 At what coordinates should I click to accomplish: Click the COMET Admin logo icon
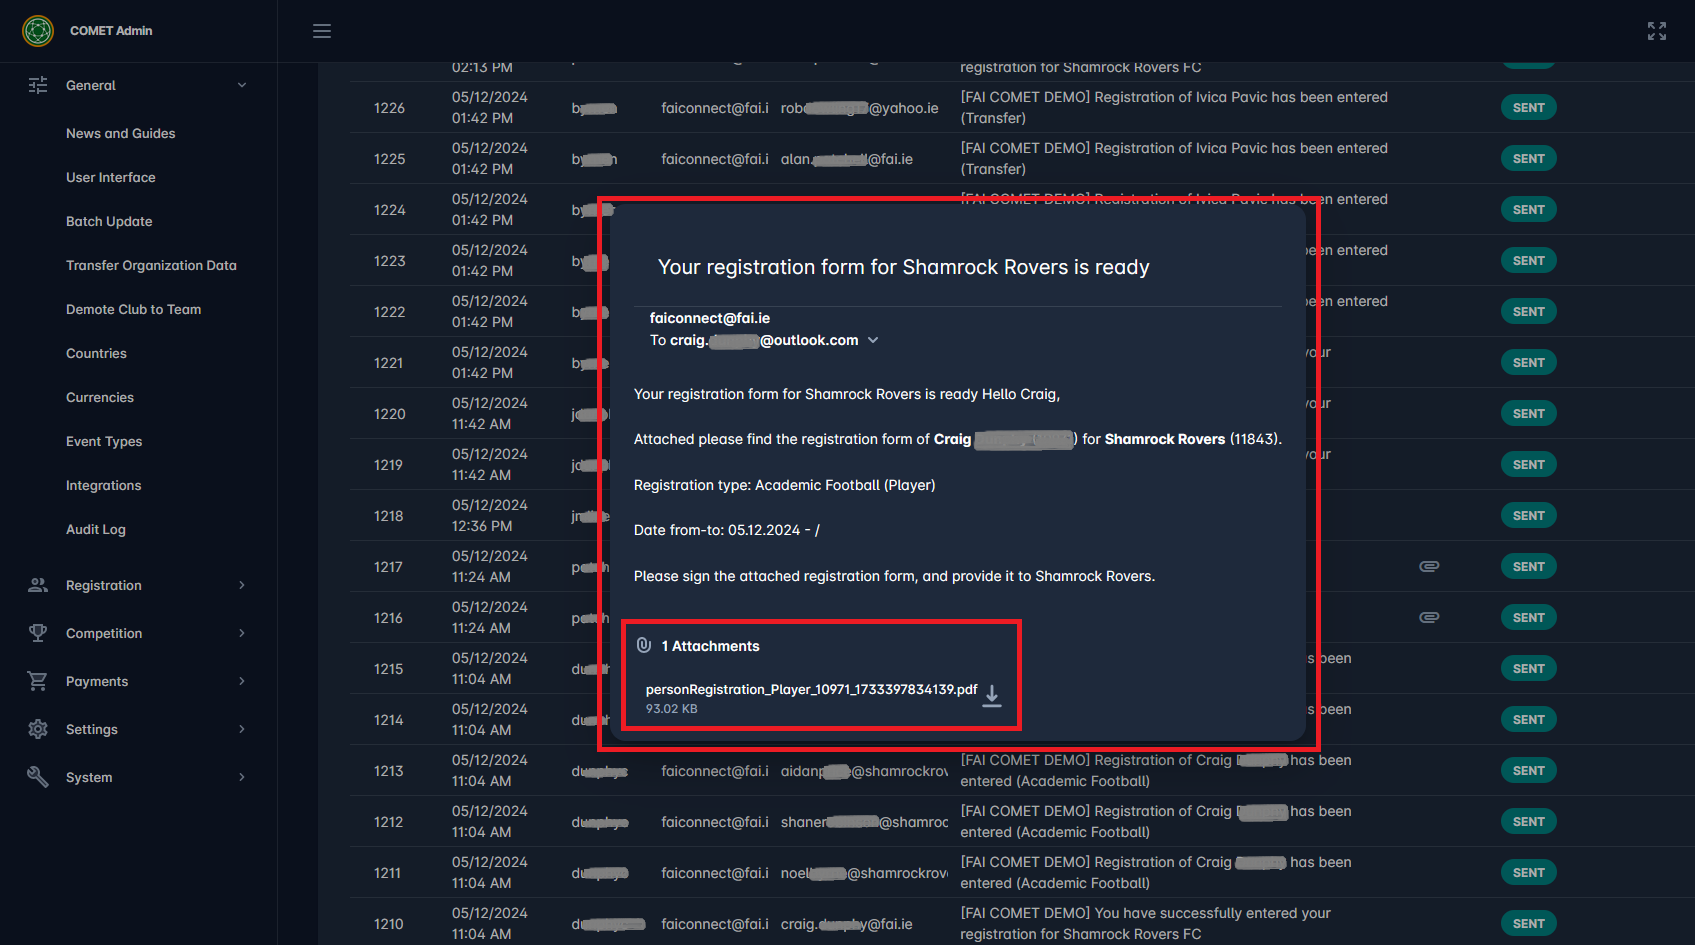pyautogui.click(x=38, y=31)
